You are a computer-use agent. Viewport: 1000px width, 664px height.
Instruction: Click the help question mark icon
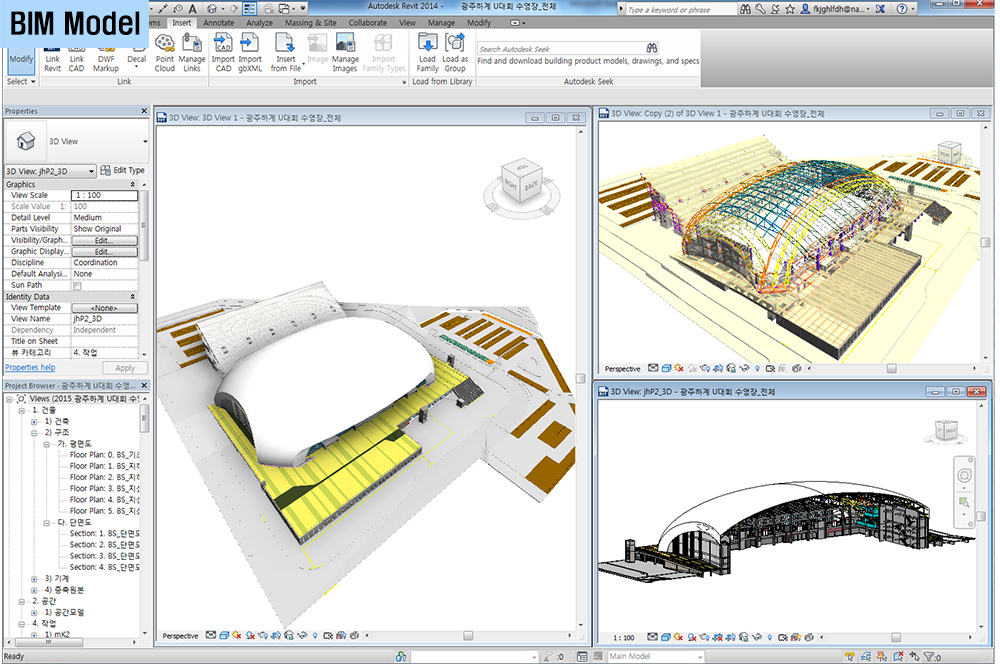coord(902,9)
